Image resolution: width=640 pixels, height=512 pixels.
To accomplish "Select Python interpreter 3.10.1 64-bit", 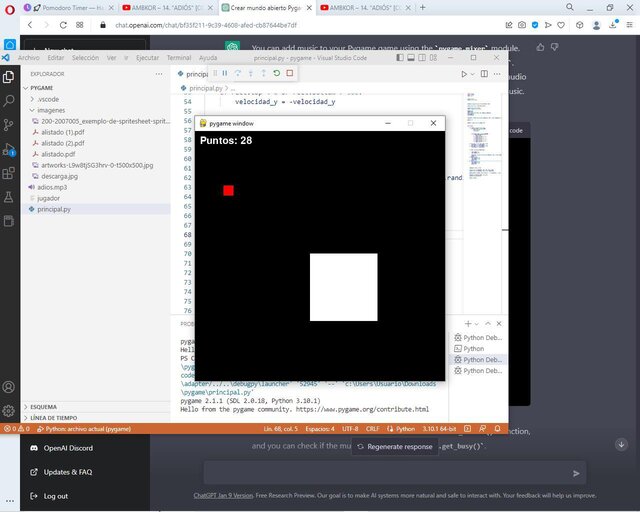I will point(439,429).
